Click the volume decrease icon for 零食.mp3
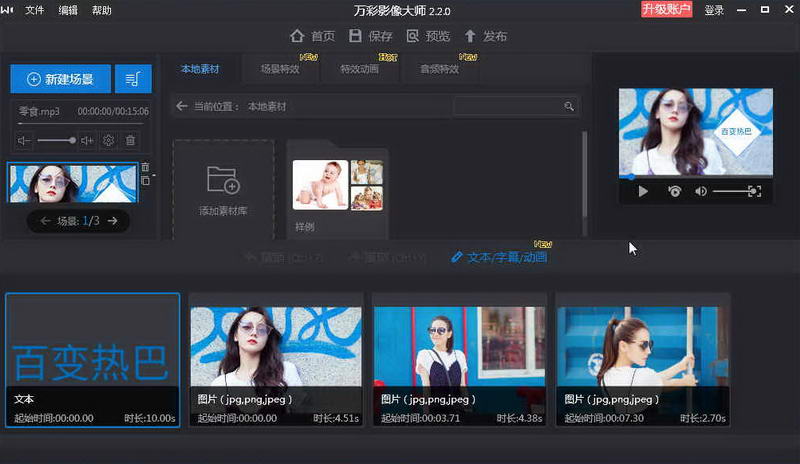This screenshot has height=464, width=800. coord(23,140)
